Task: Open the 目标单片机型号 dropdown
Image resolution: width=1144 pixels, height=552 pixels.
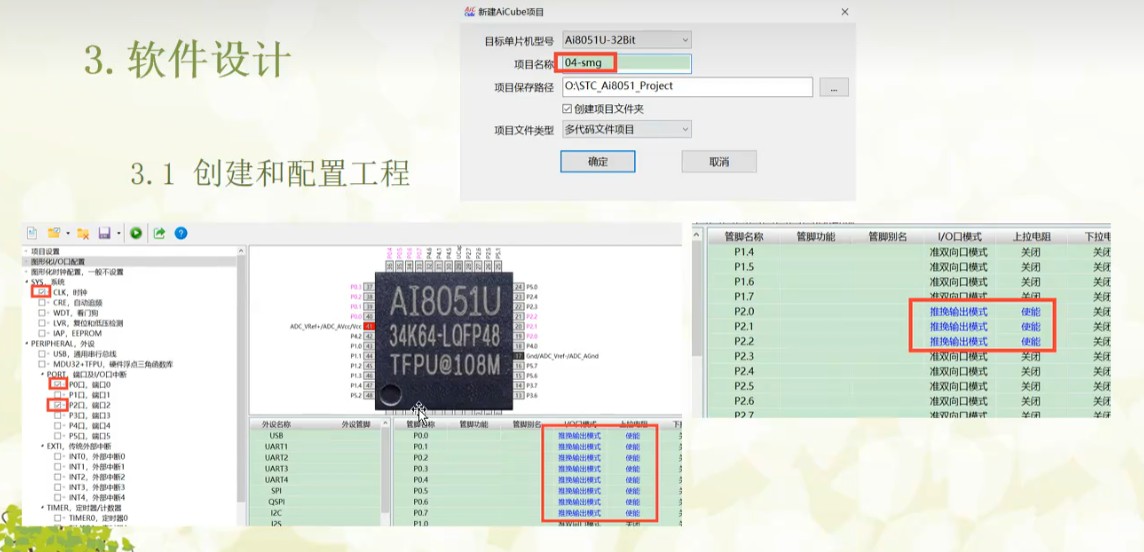Action: (x=627, y=39)
